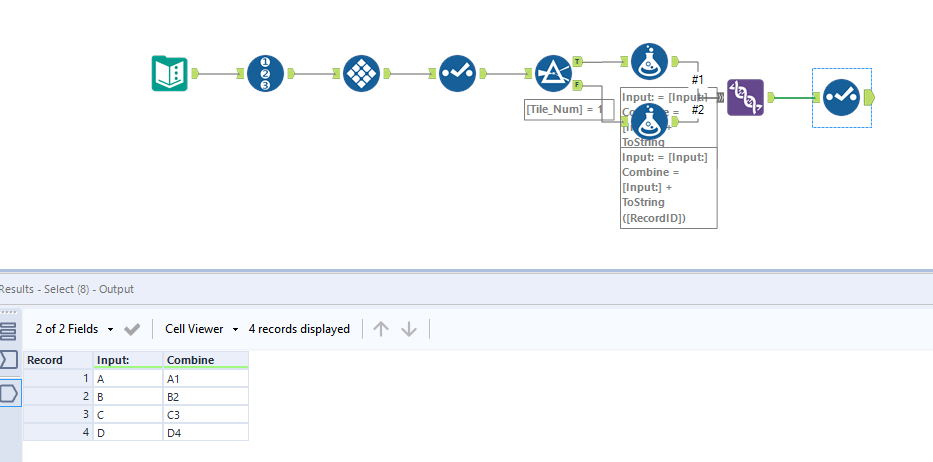The height and width of the screenshot is (462, 933).
Task: Click the Record column header
Action: point(58,360)
